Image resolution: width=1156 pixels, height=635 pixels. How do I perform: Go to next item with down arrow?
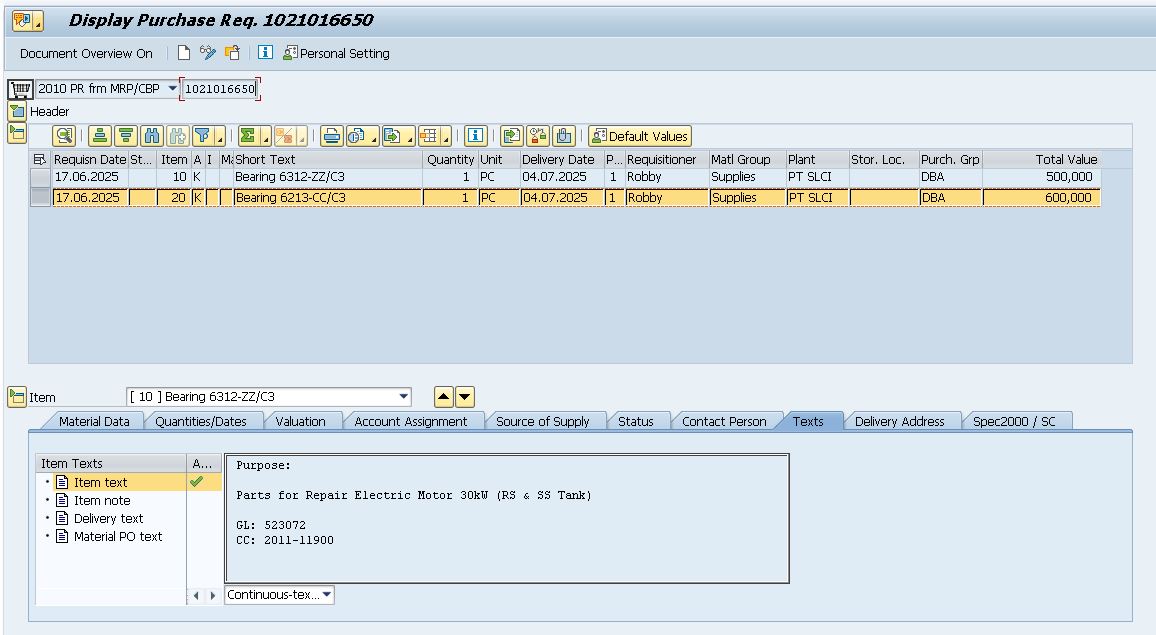(464, 397)
